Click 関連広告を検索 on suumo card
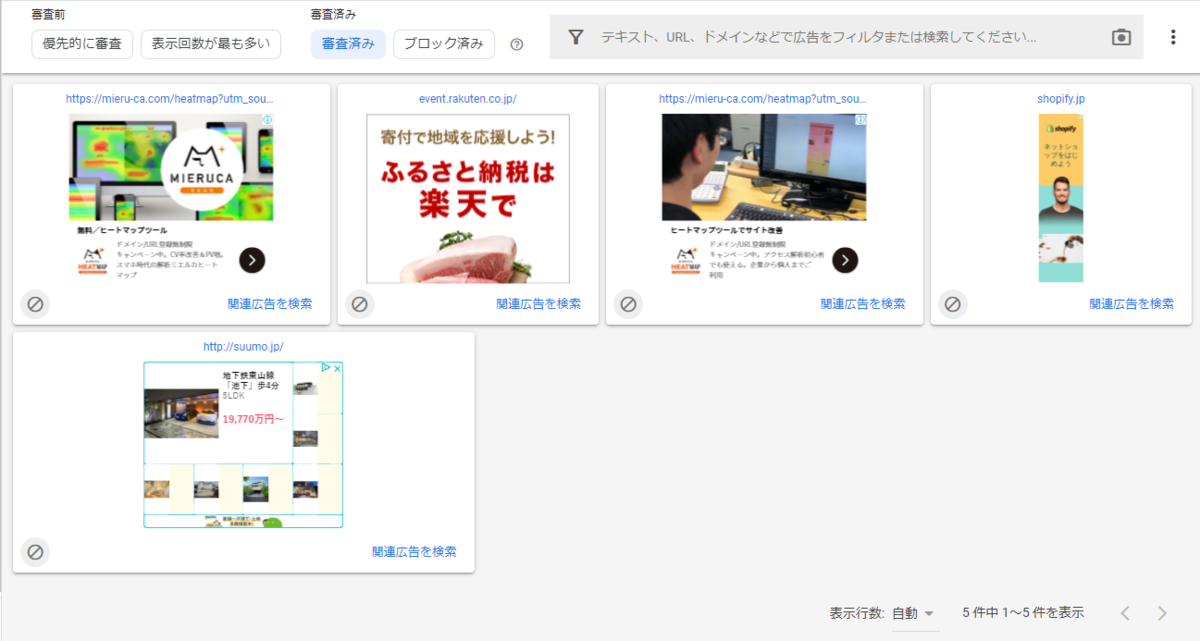 coord(414,552)
